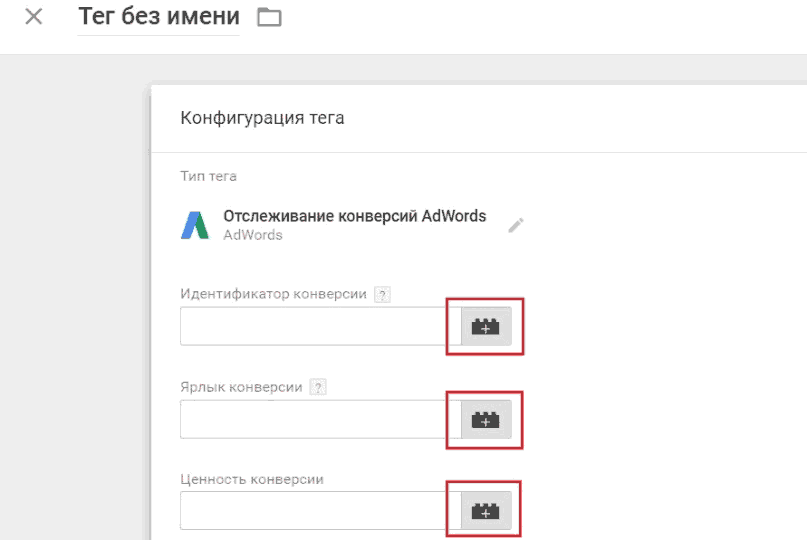Viewport: 807px width, 540px height.
Task: Edit tag type with pencil icon
Action: pos(516,225)
